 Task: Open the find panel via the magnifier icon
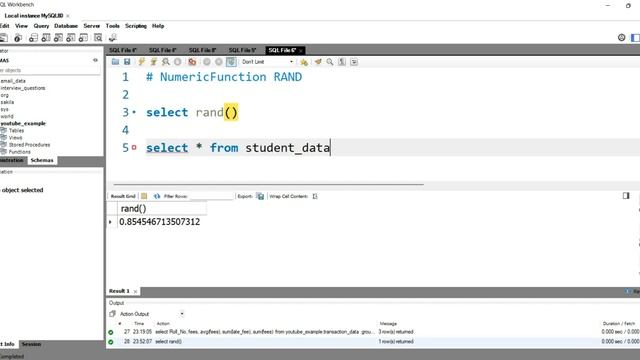(x=329, y=62)
